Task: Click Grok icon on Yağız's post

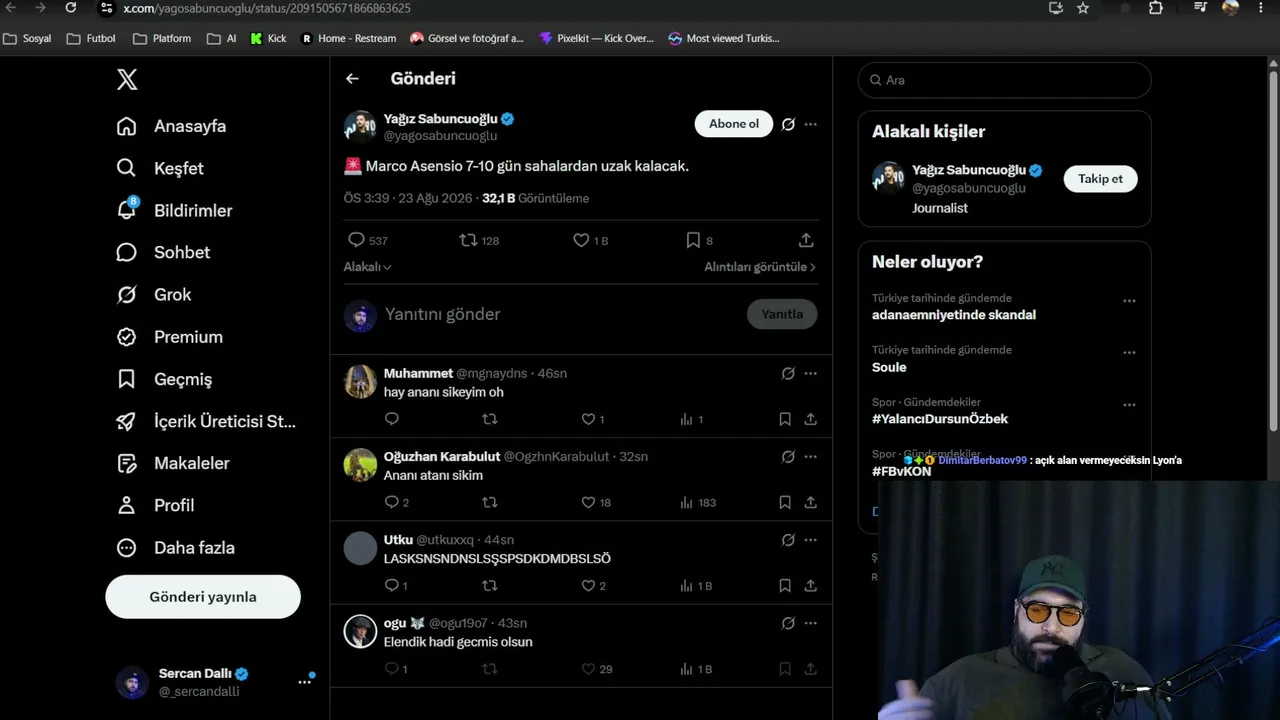Action: [788, 124]
